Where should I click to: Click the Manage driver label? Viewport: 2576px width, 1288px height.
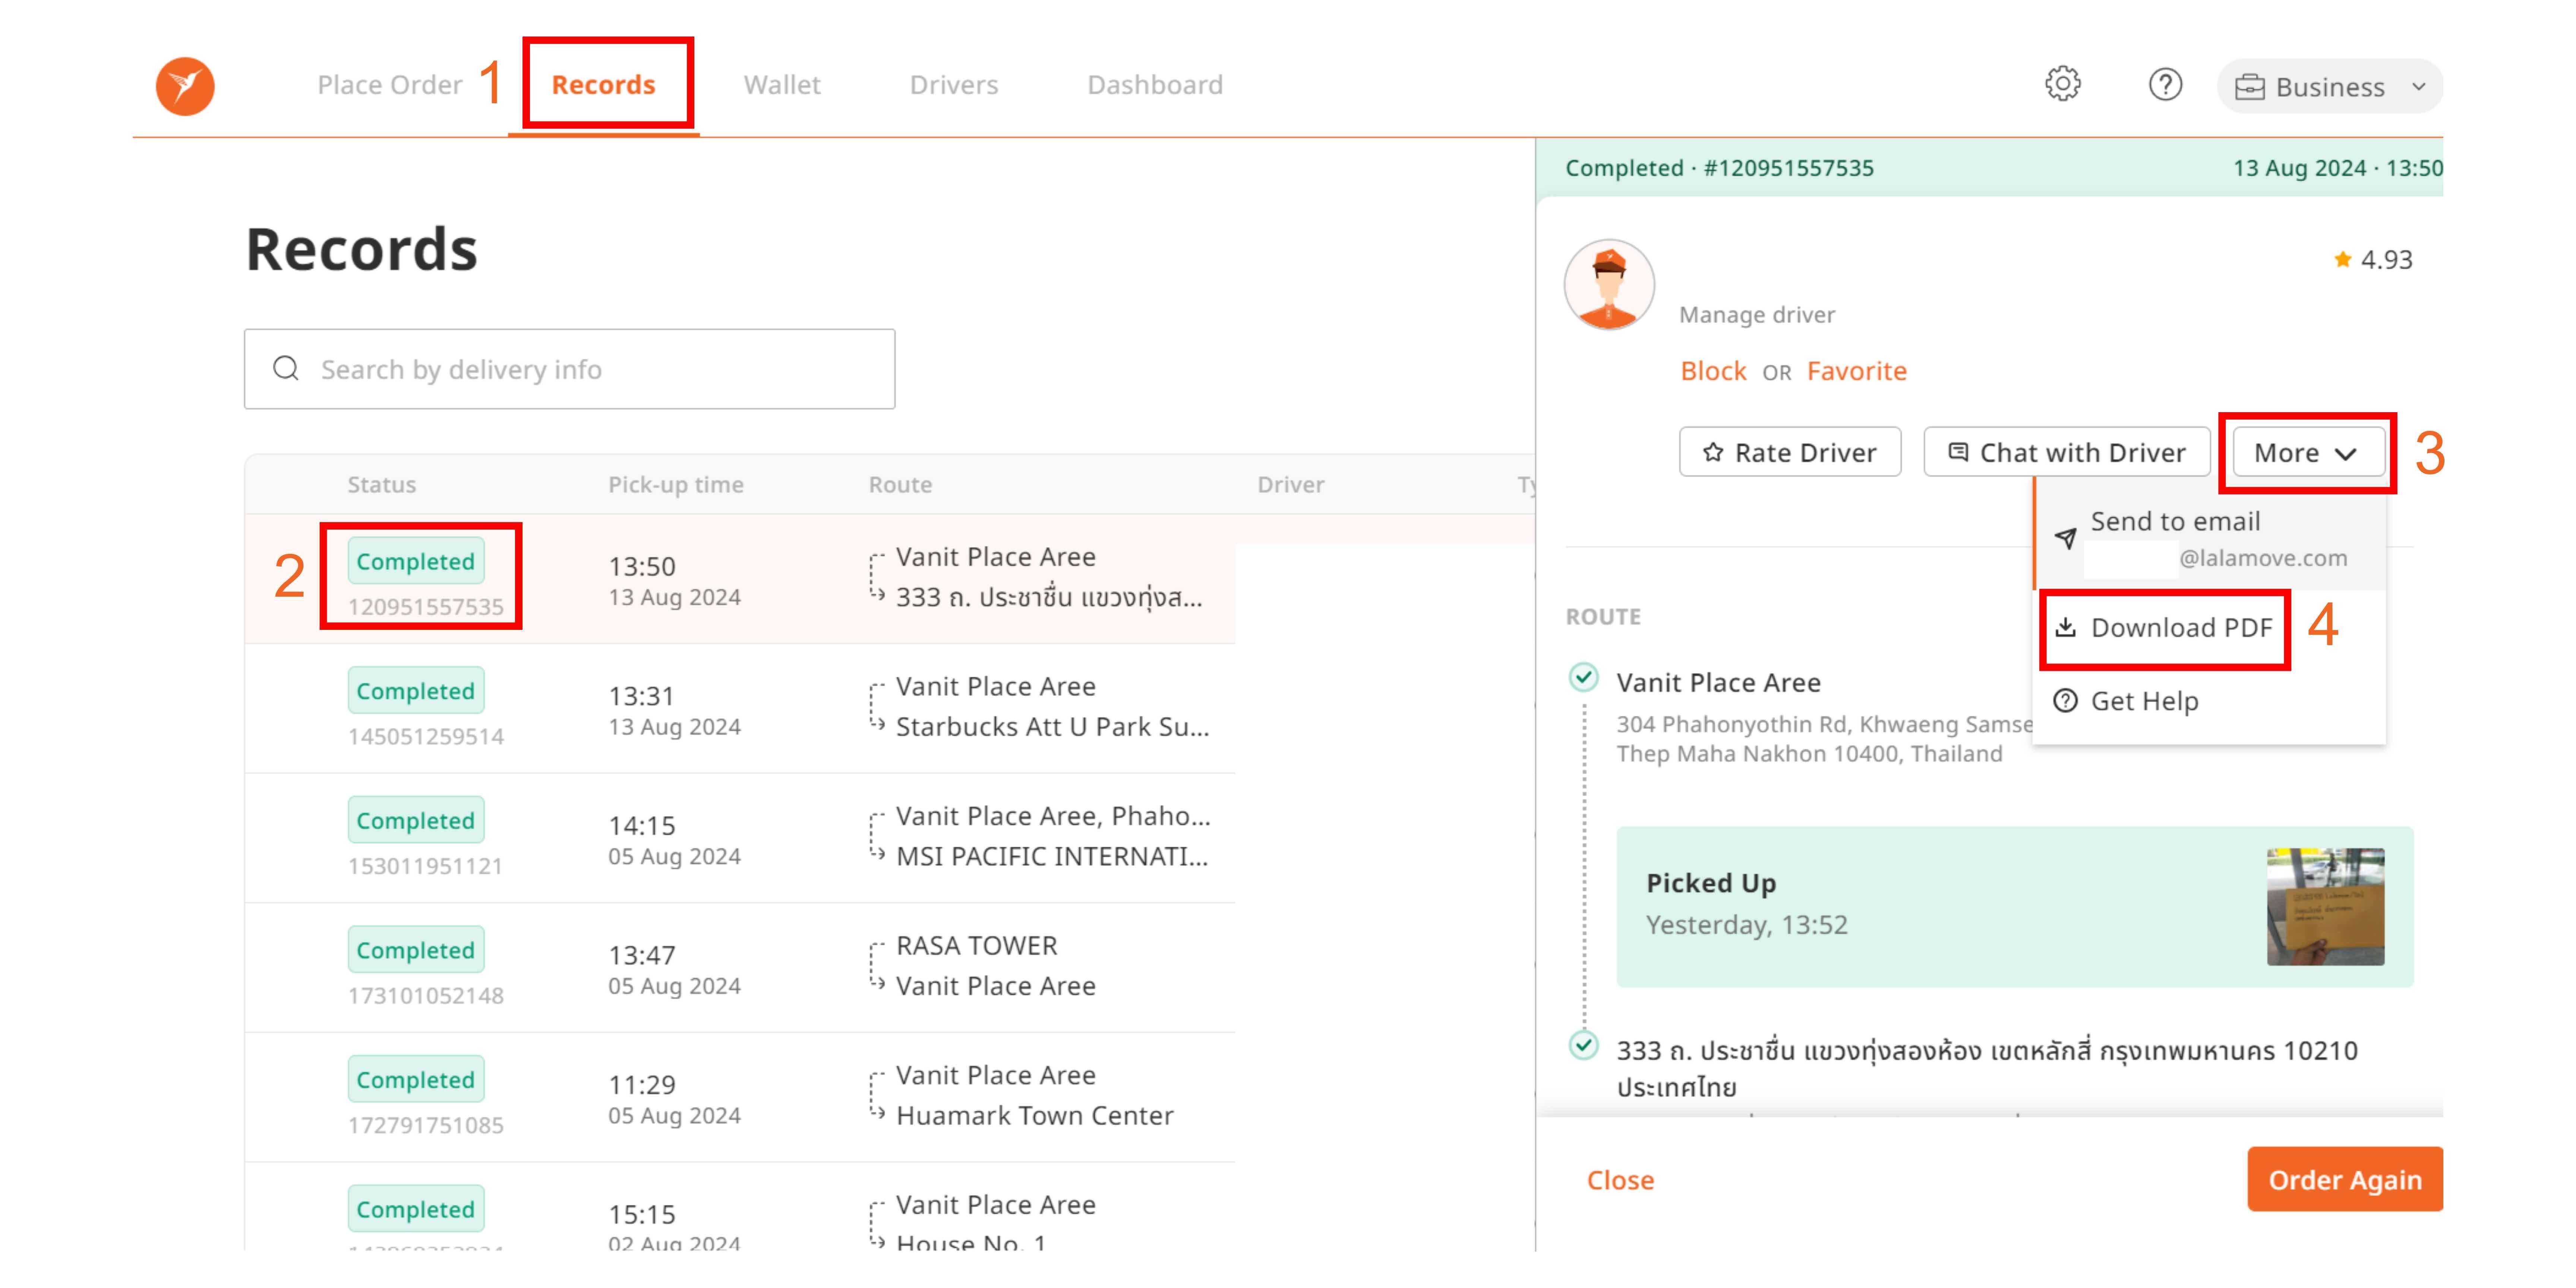pos(1757,315)
